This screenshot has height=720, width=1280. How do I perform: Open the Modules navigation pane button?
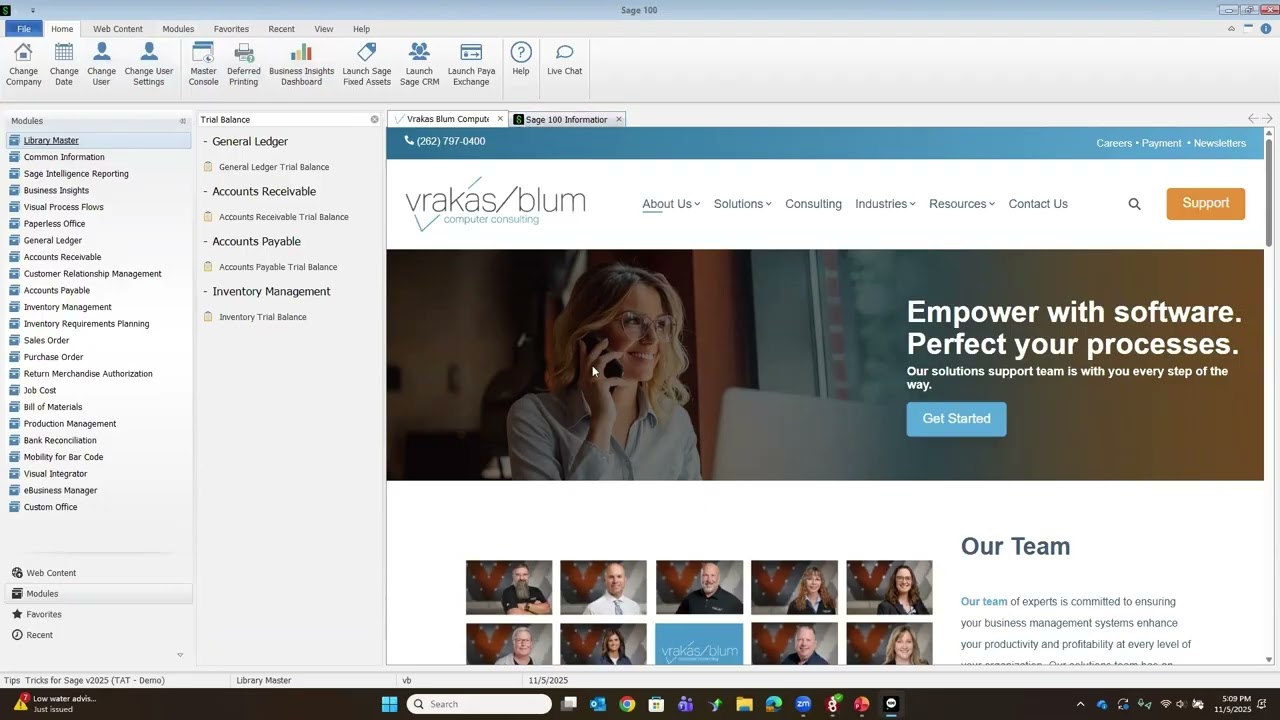[97, 594]
